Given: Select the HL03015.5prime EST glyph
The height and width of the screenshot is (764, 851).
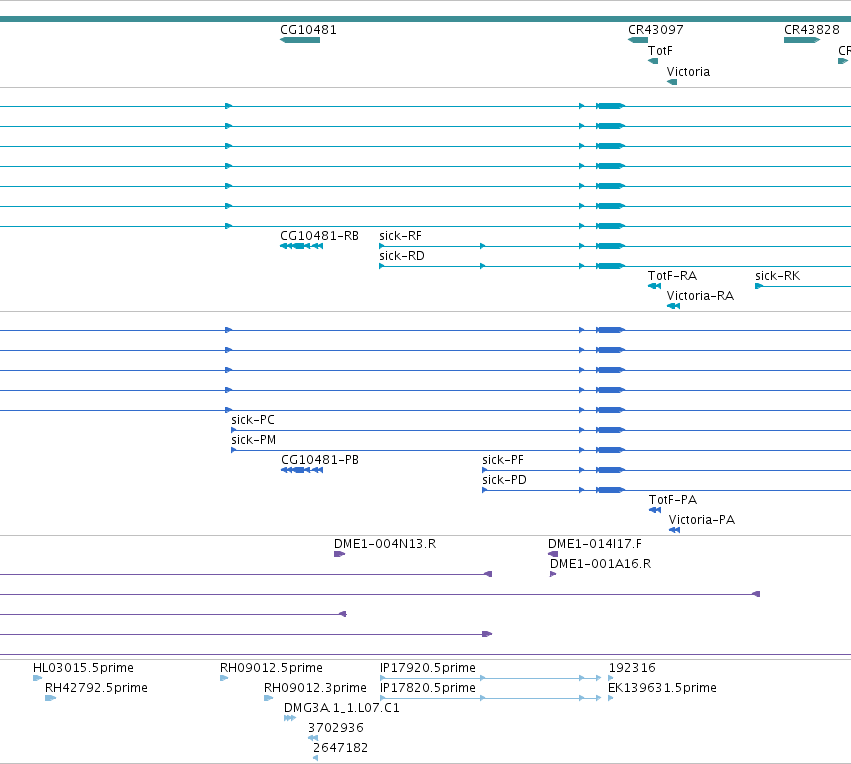Looking at the screenshot, I should (x=37, y=678).
